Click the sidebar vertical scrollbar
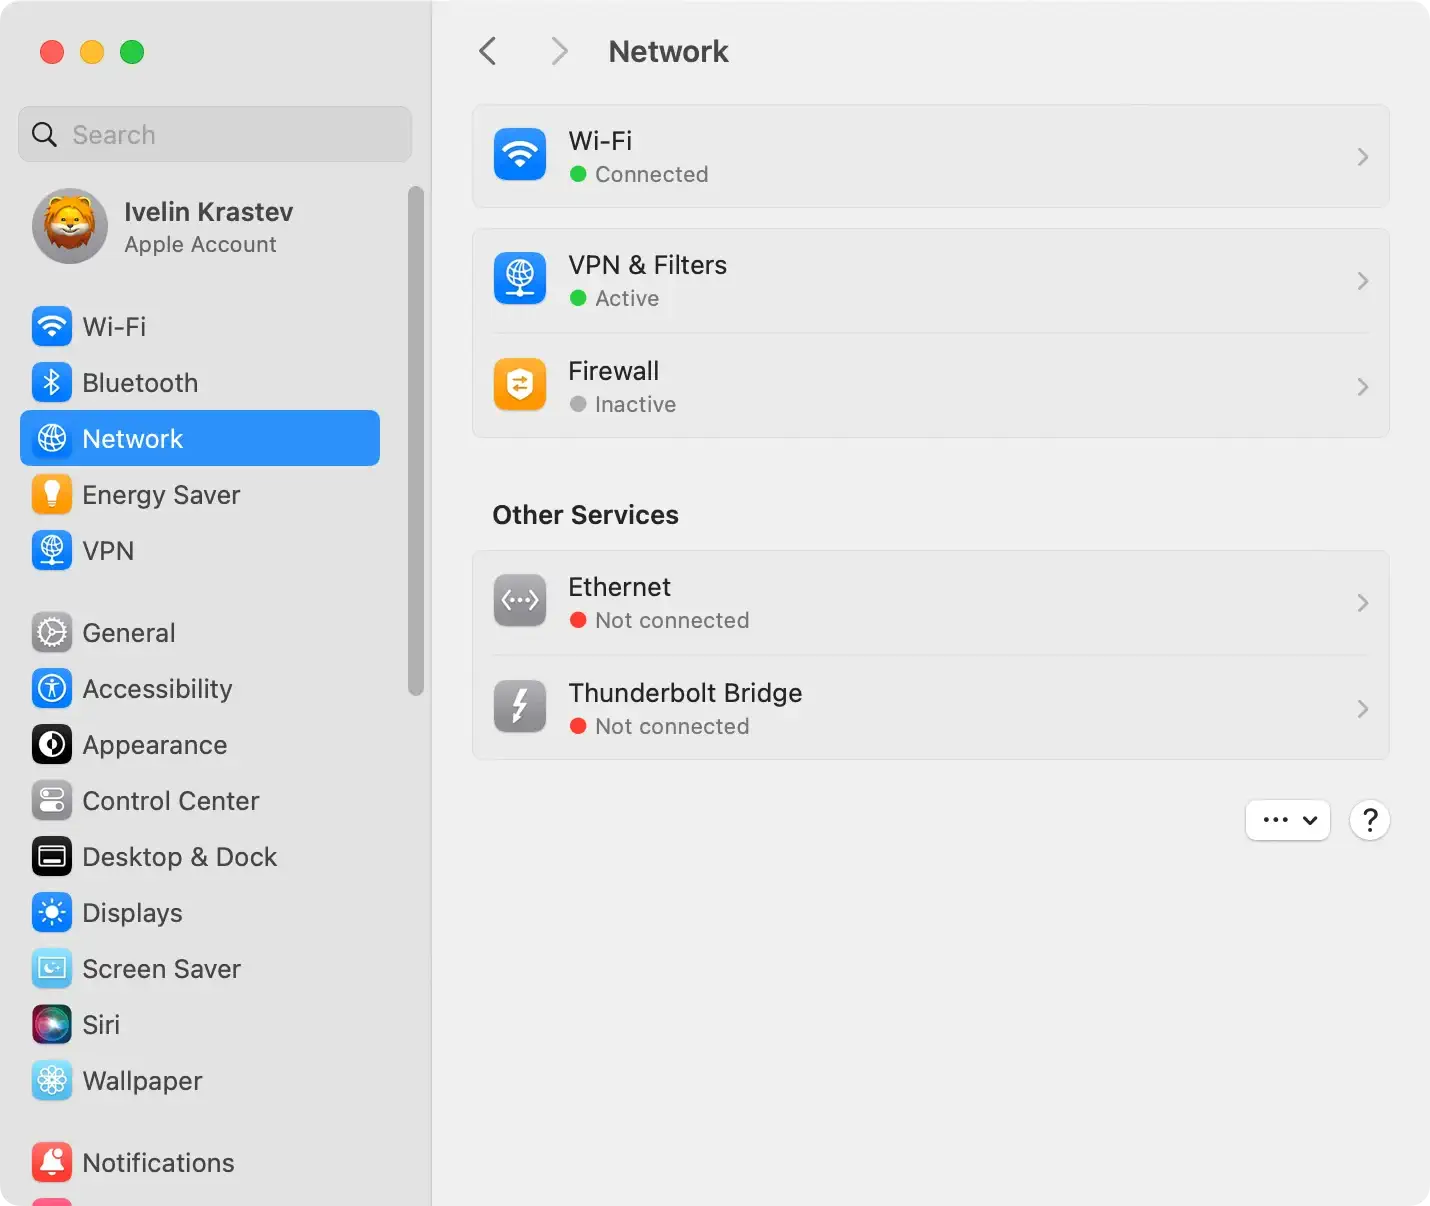Screen dimensions: 1430x1206 tap(416, 440)
